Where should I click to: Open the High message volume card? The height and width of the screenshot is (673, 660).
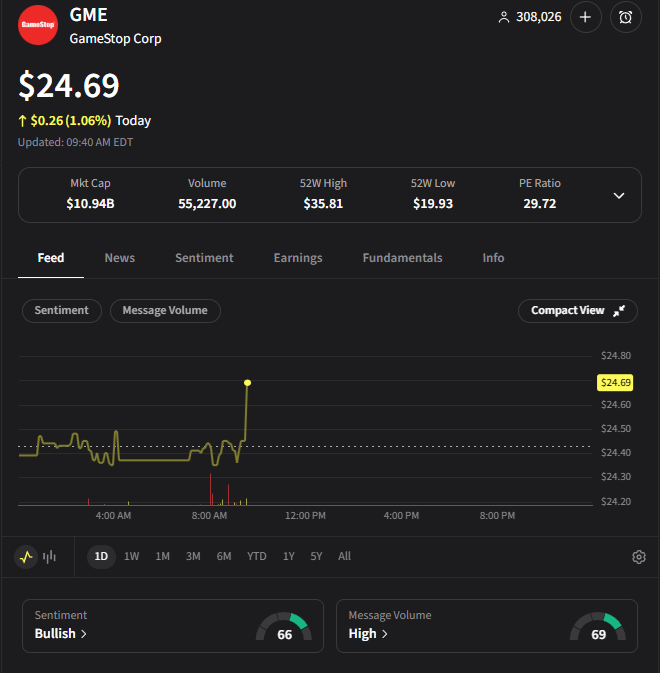tap(487, 626)
